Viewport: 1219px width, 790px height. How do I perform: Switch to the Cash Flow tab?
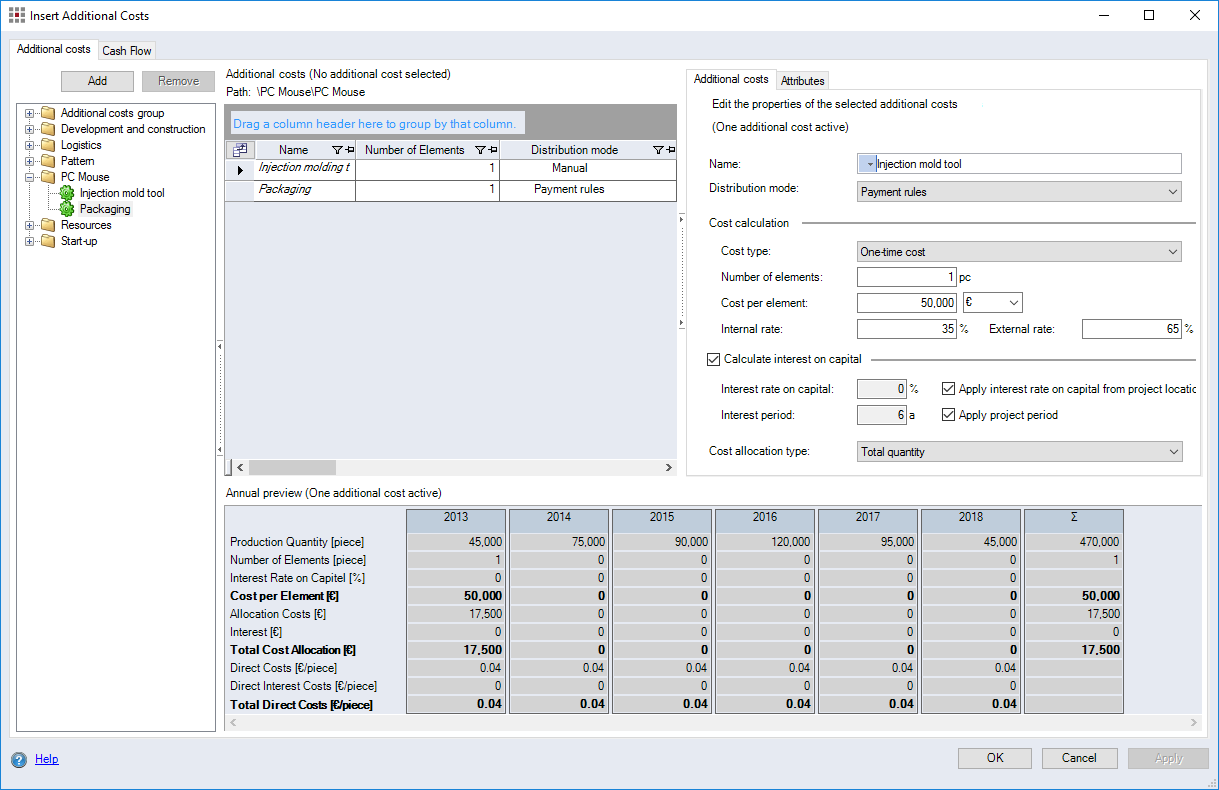coord(127,50)
